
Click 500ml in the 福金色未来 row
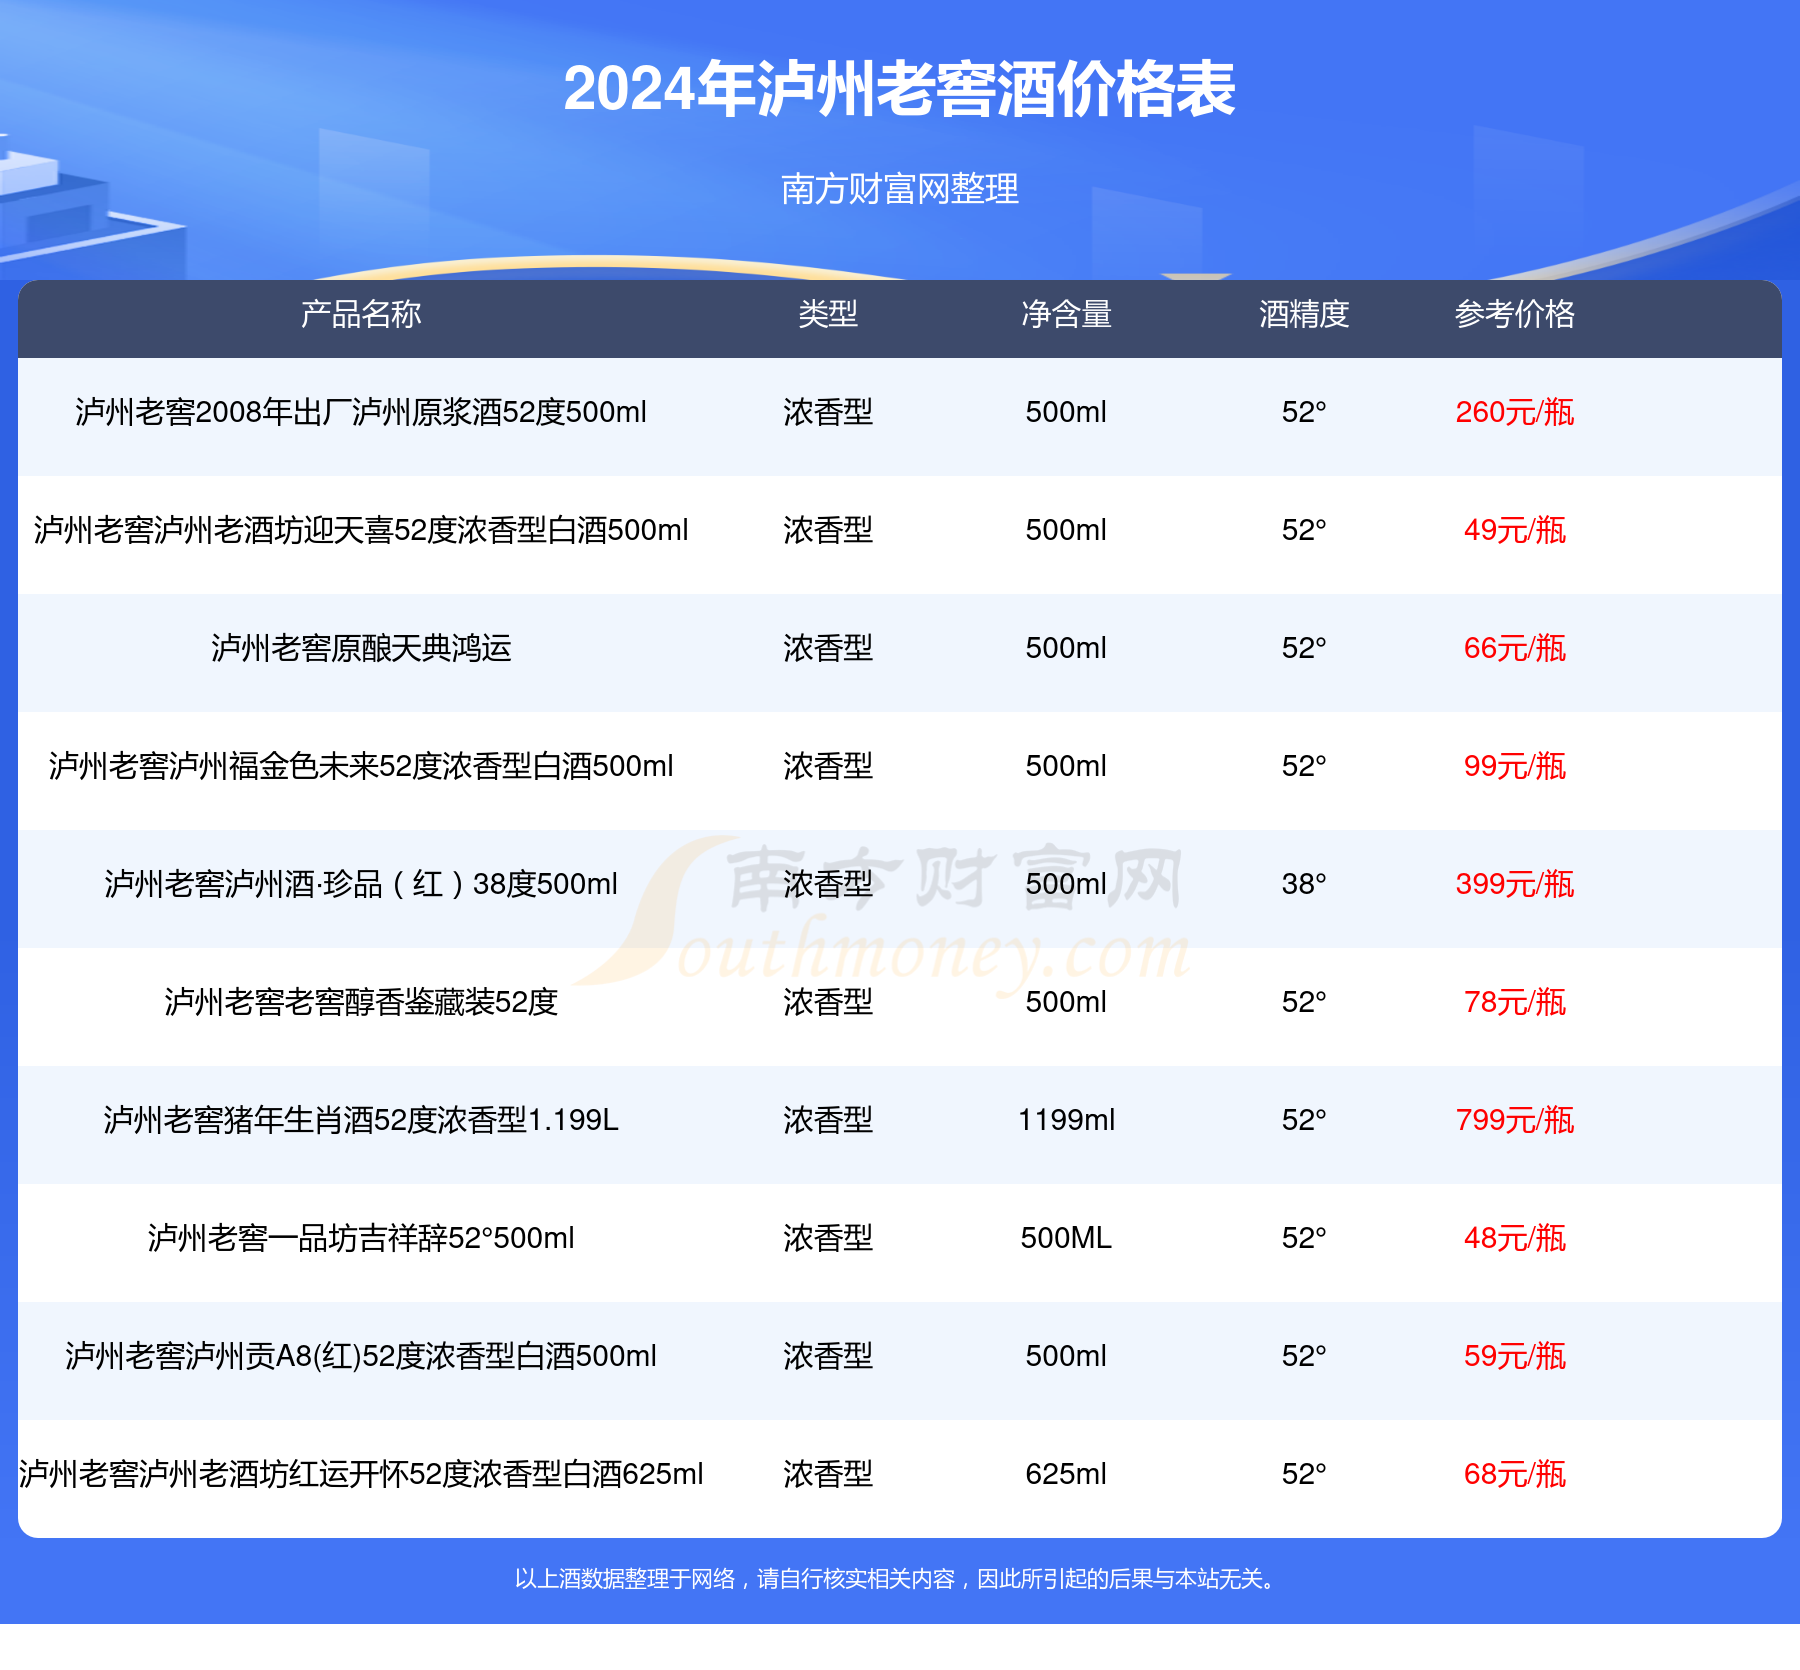(1066, 766)
